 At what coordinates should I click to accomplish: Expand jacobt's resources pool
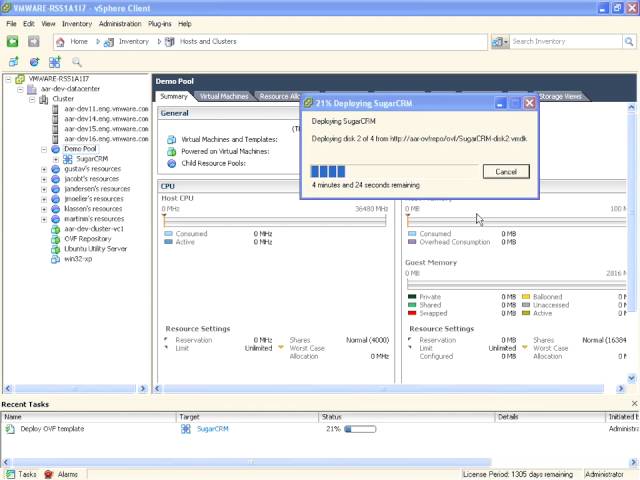pyautogui.click(x=44, y=179)
